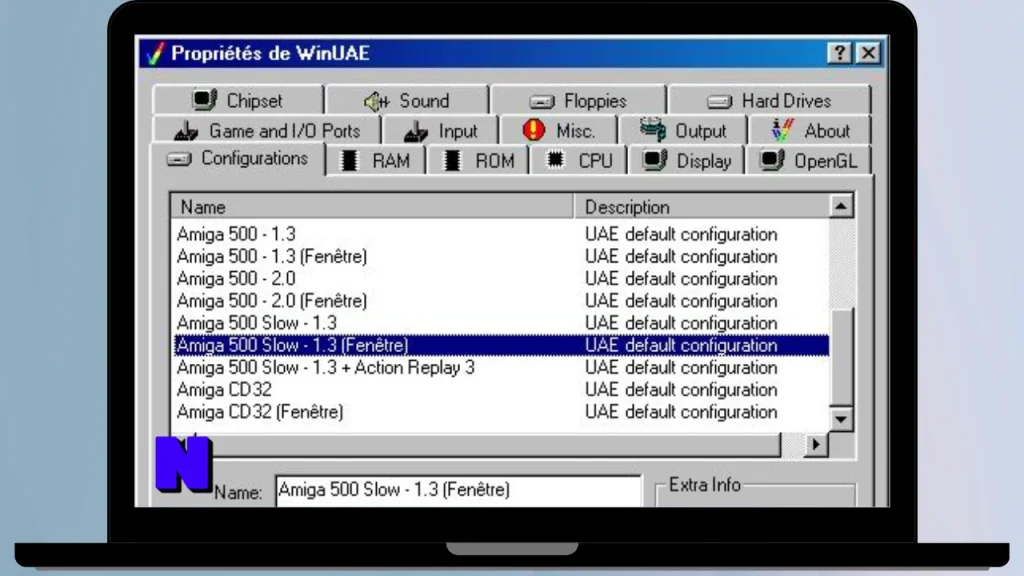Open the Chipset tab
1024x576 pixels.
238,101
